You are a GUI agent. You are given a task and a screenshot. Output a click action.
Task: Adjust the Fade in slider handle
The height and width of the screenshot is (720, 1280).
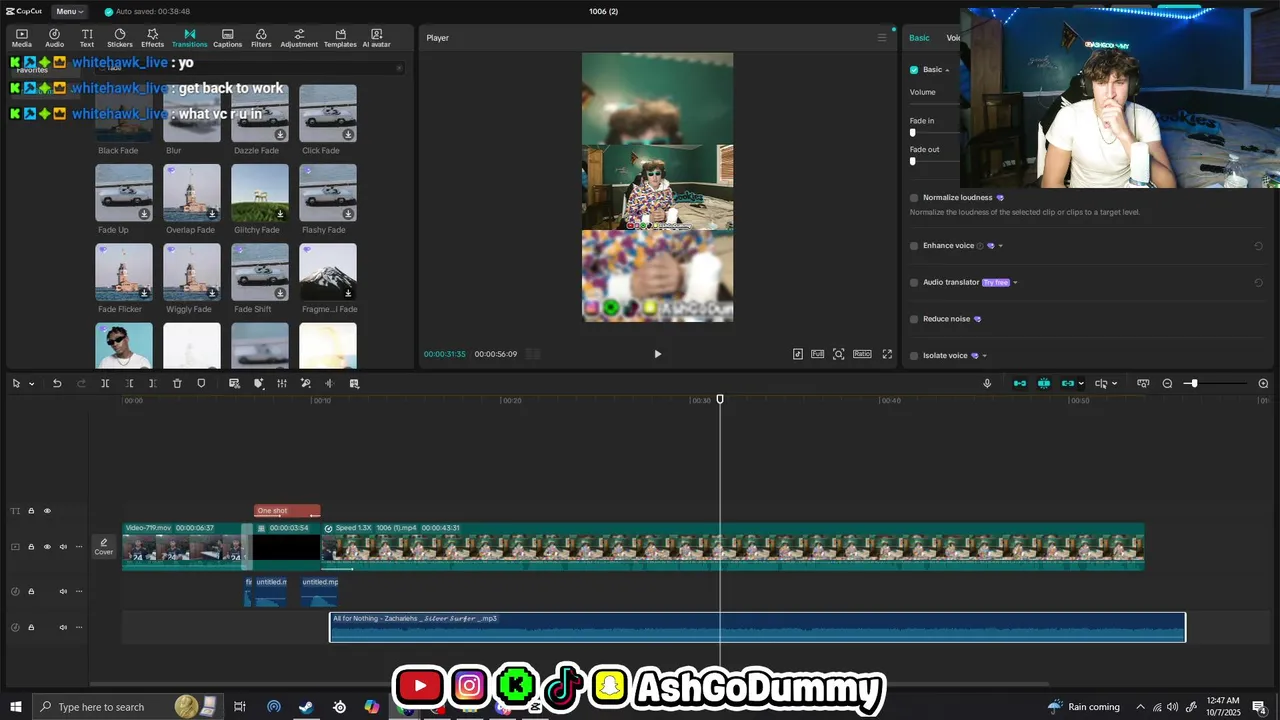[x=912, y=132]
